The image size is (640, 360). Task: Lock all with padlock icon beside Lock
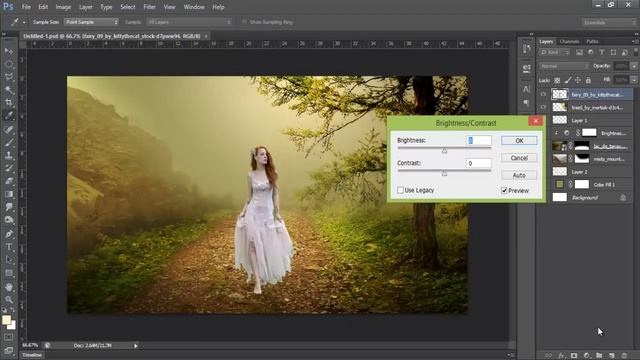pyautogui.click(x=588, y=80)
